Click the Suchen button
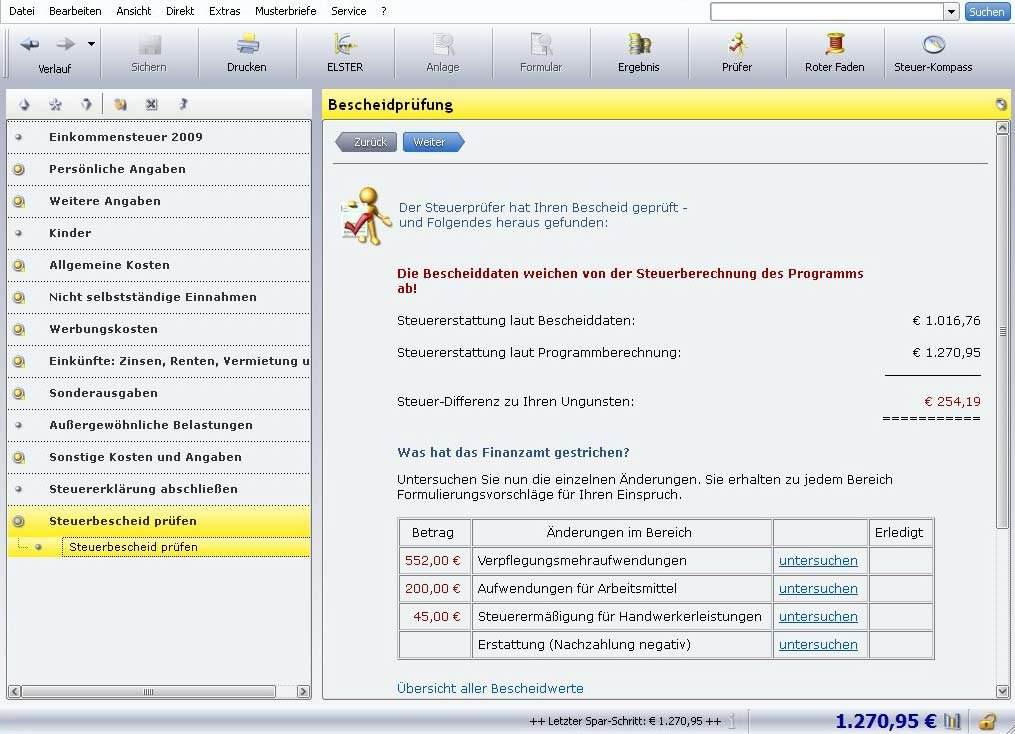 coord(987,12)
